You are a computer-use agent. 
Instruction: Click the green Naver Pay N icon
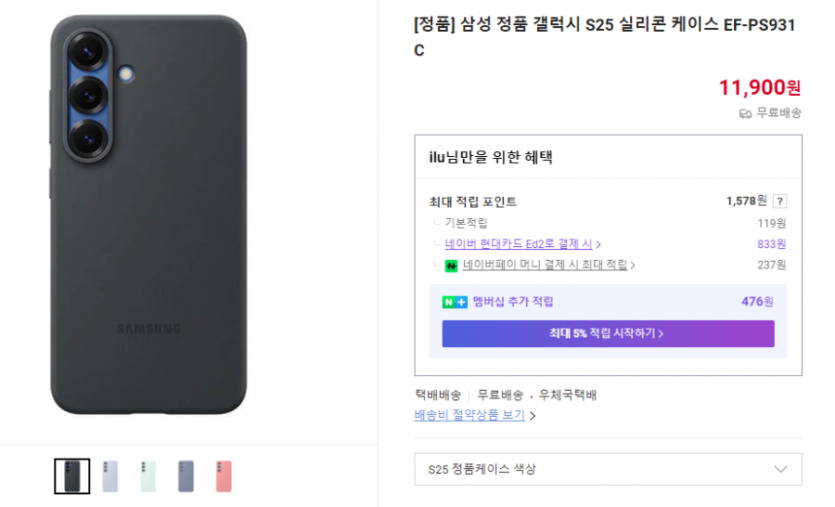click(x=452, y=265)
